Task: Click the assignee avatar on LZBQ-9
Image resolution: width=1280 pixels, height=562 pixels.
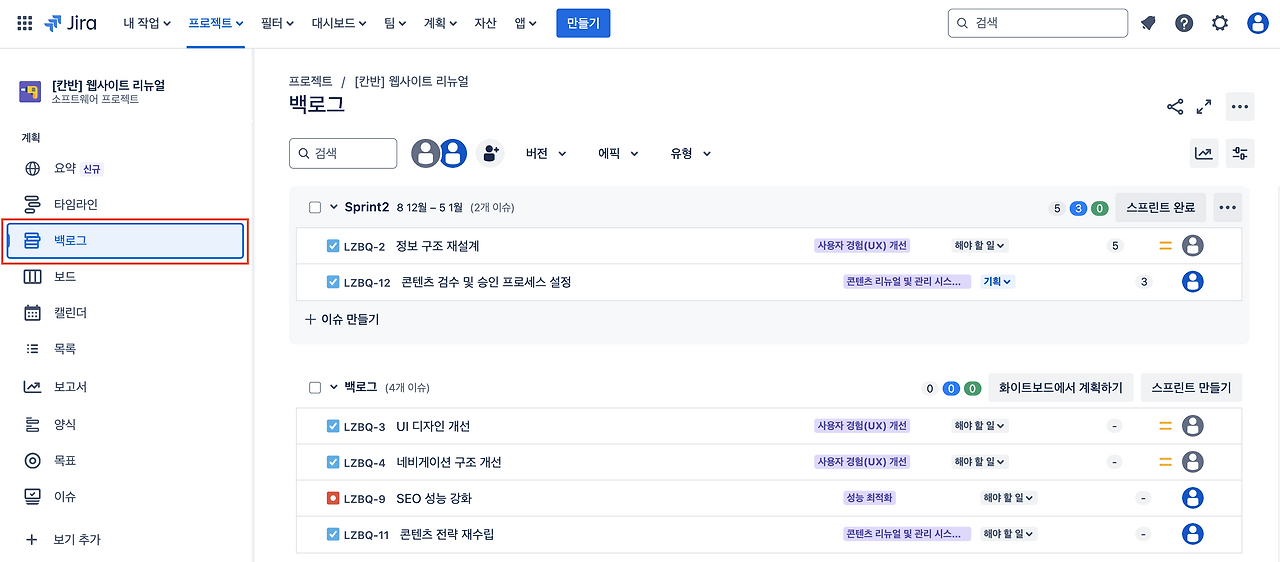Action: point(1192,498)
